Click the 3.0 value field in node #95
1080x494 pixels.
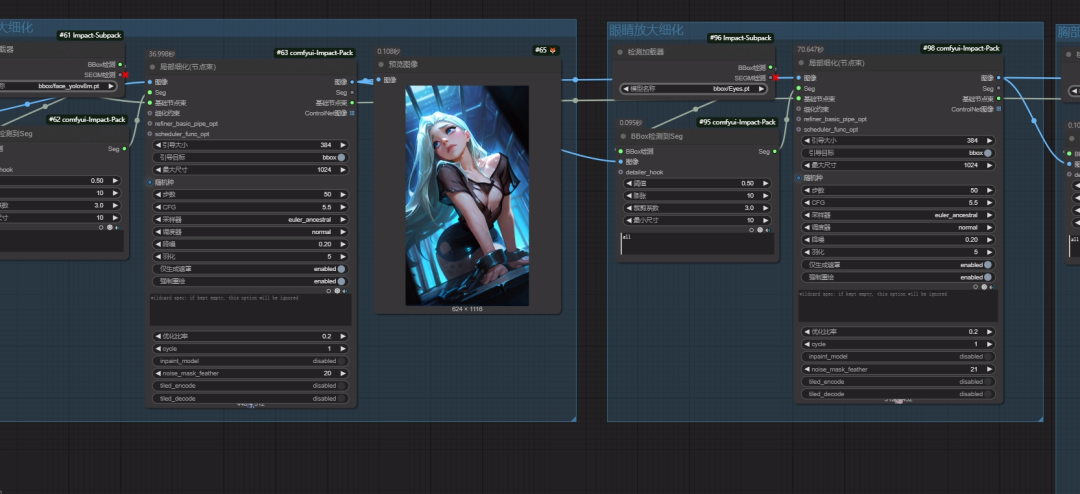tap(696, 208)
